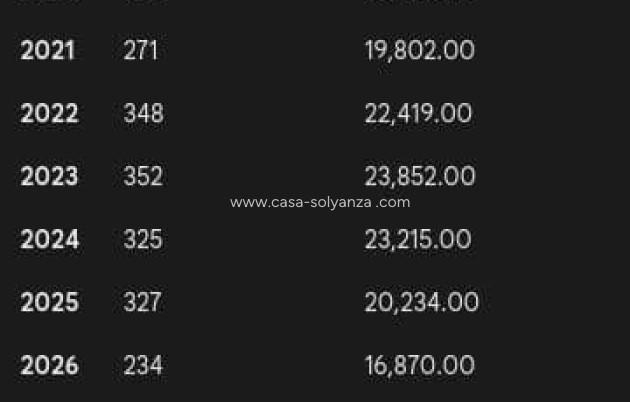Viewport: 630px width, 402px height.
Task: Click the amount 23,852.00
Action: [x=420, y=176]
